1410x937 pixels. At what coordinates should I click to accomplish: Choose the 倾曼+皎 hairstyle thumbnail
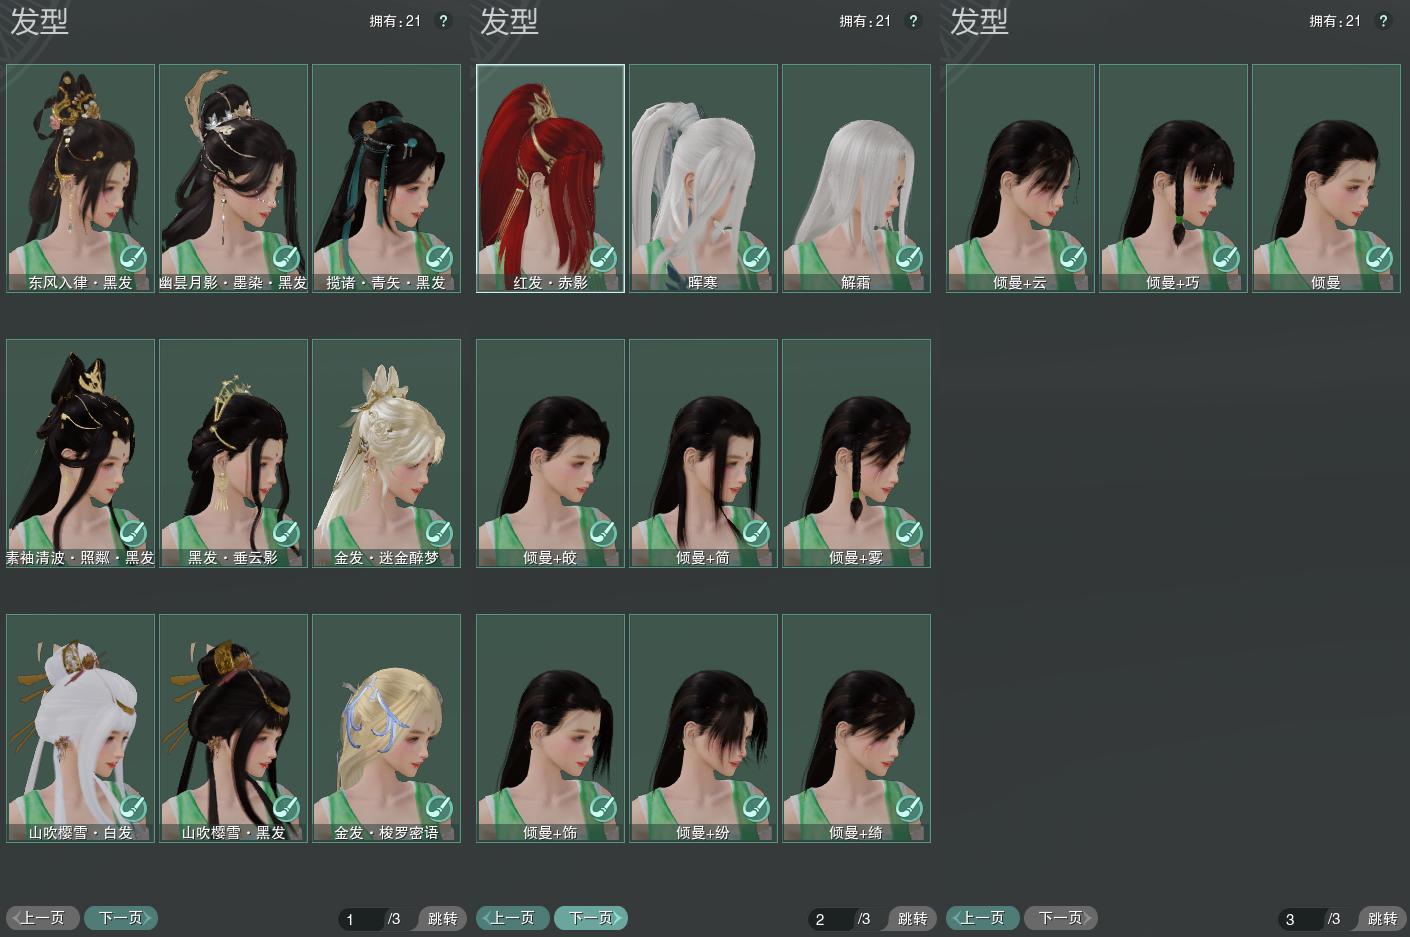[x=551, y=454]
